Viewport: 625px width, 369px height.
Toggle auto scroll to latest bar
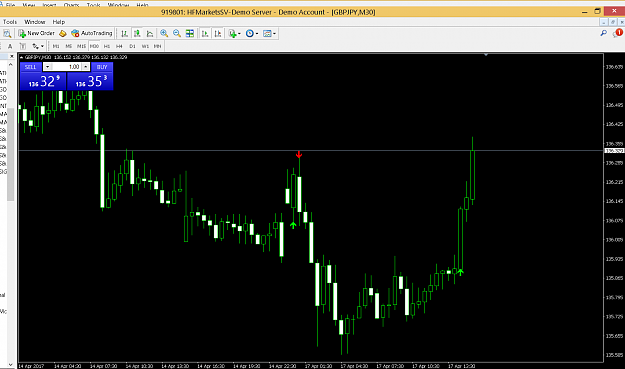(x=205, y=33)
